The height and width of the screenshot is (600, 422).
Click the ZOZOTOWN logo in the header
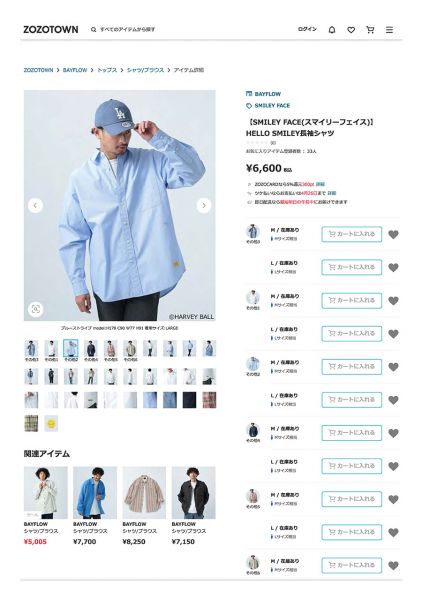click(x=51, y=29)
